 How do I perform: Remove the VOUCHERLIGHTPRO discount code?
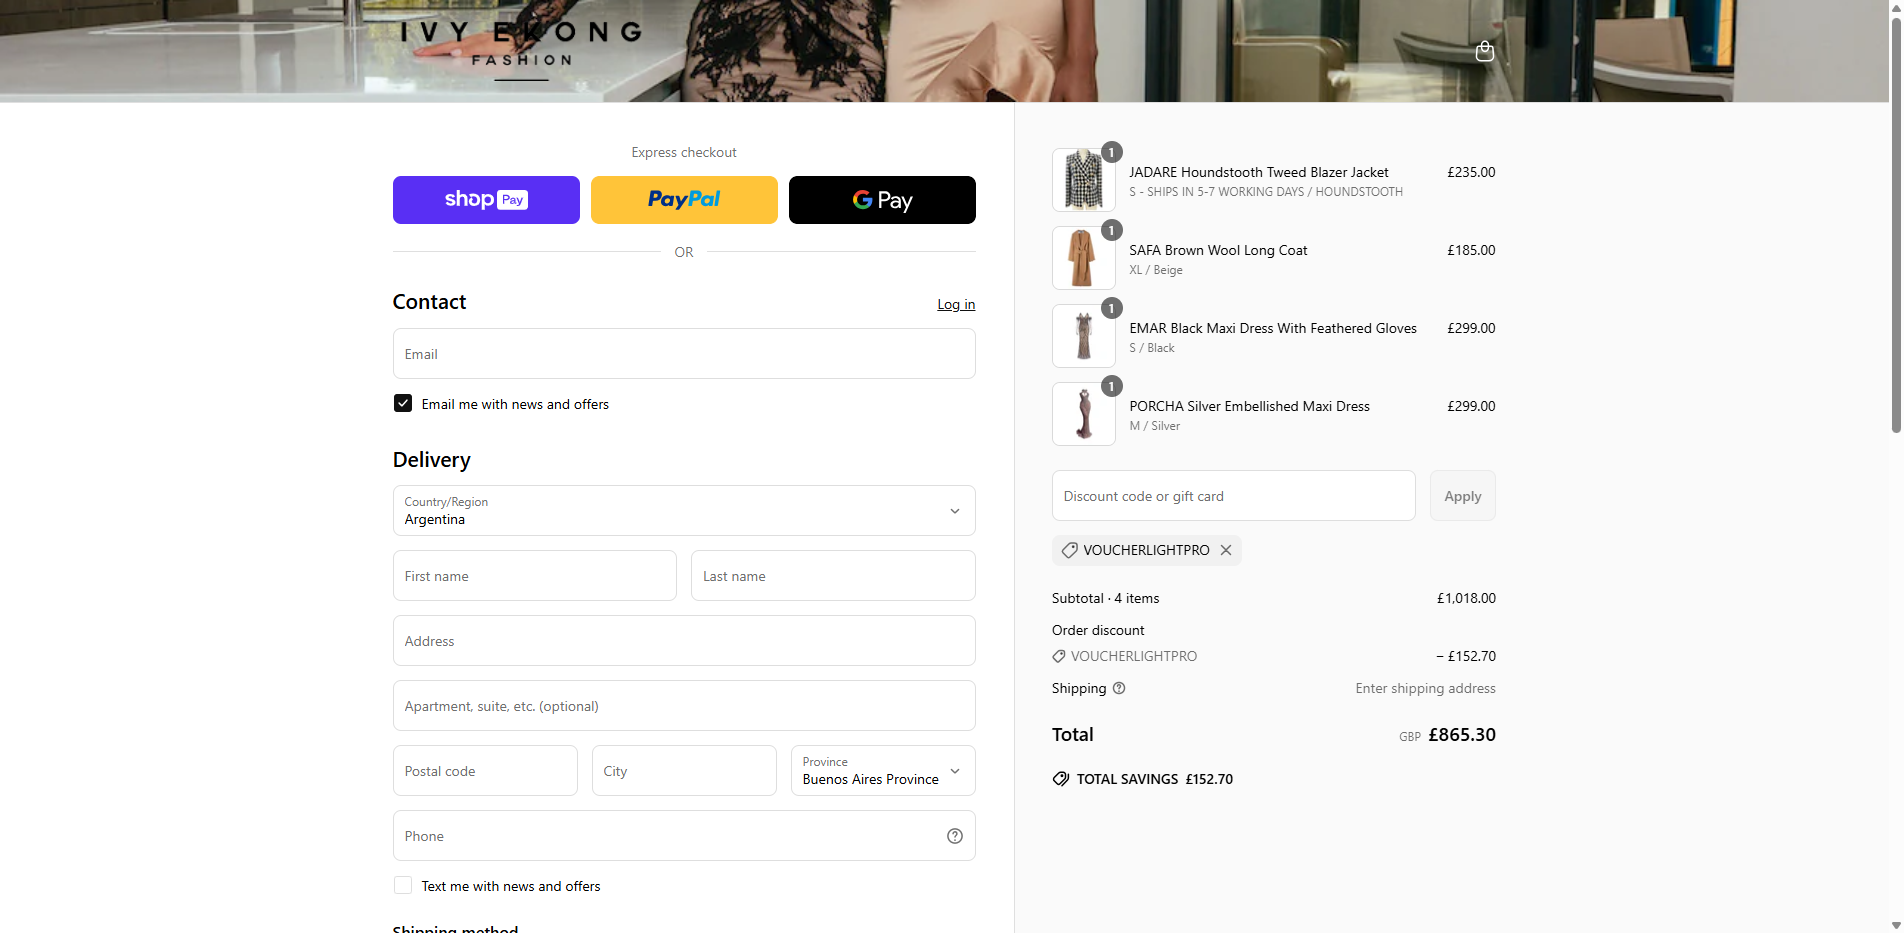pos(1226,550)
